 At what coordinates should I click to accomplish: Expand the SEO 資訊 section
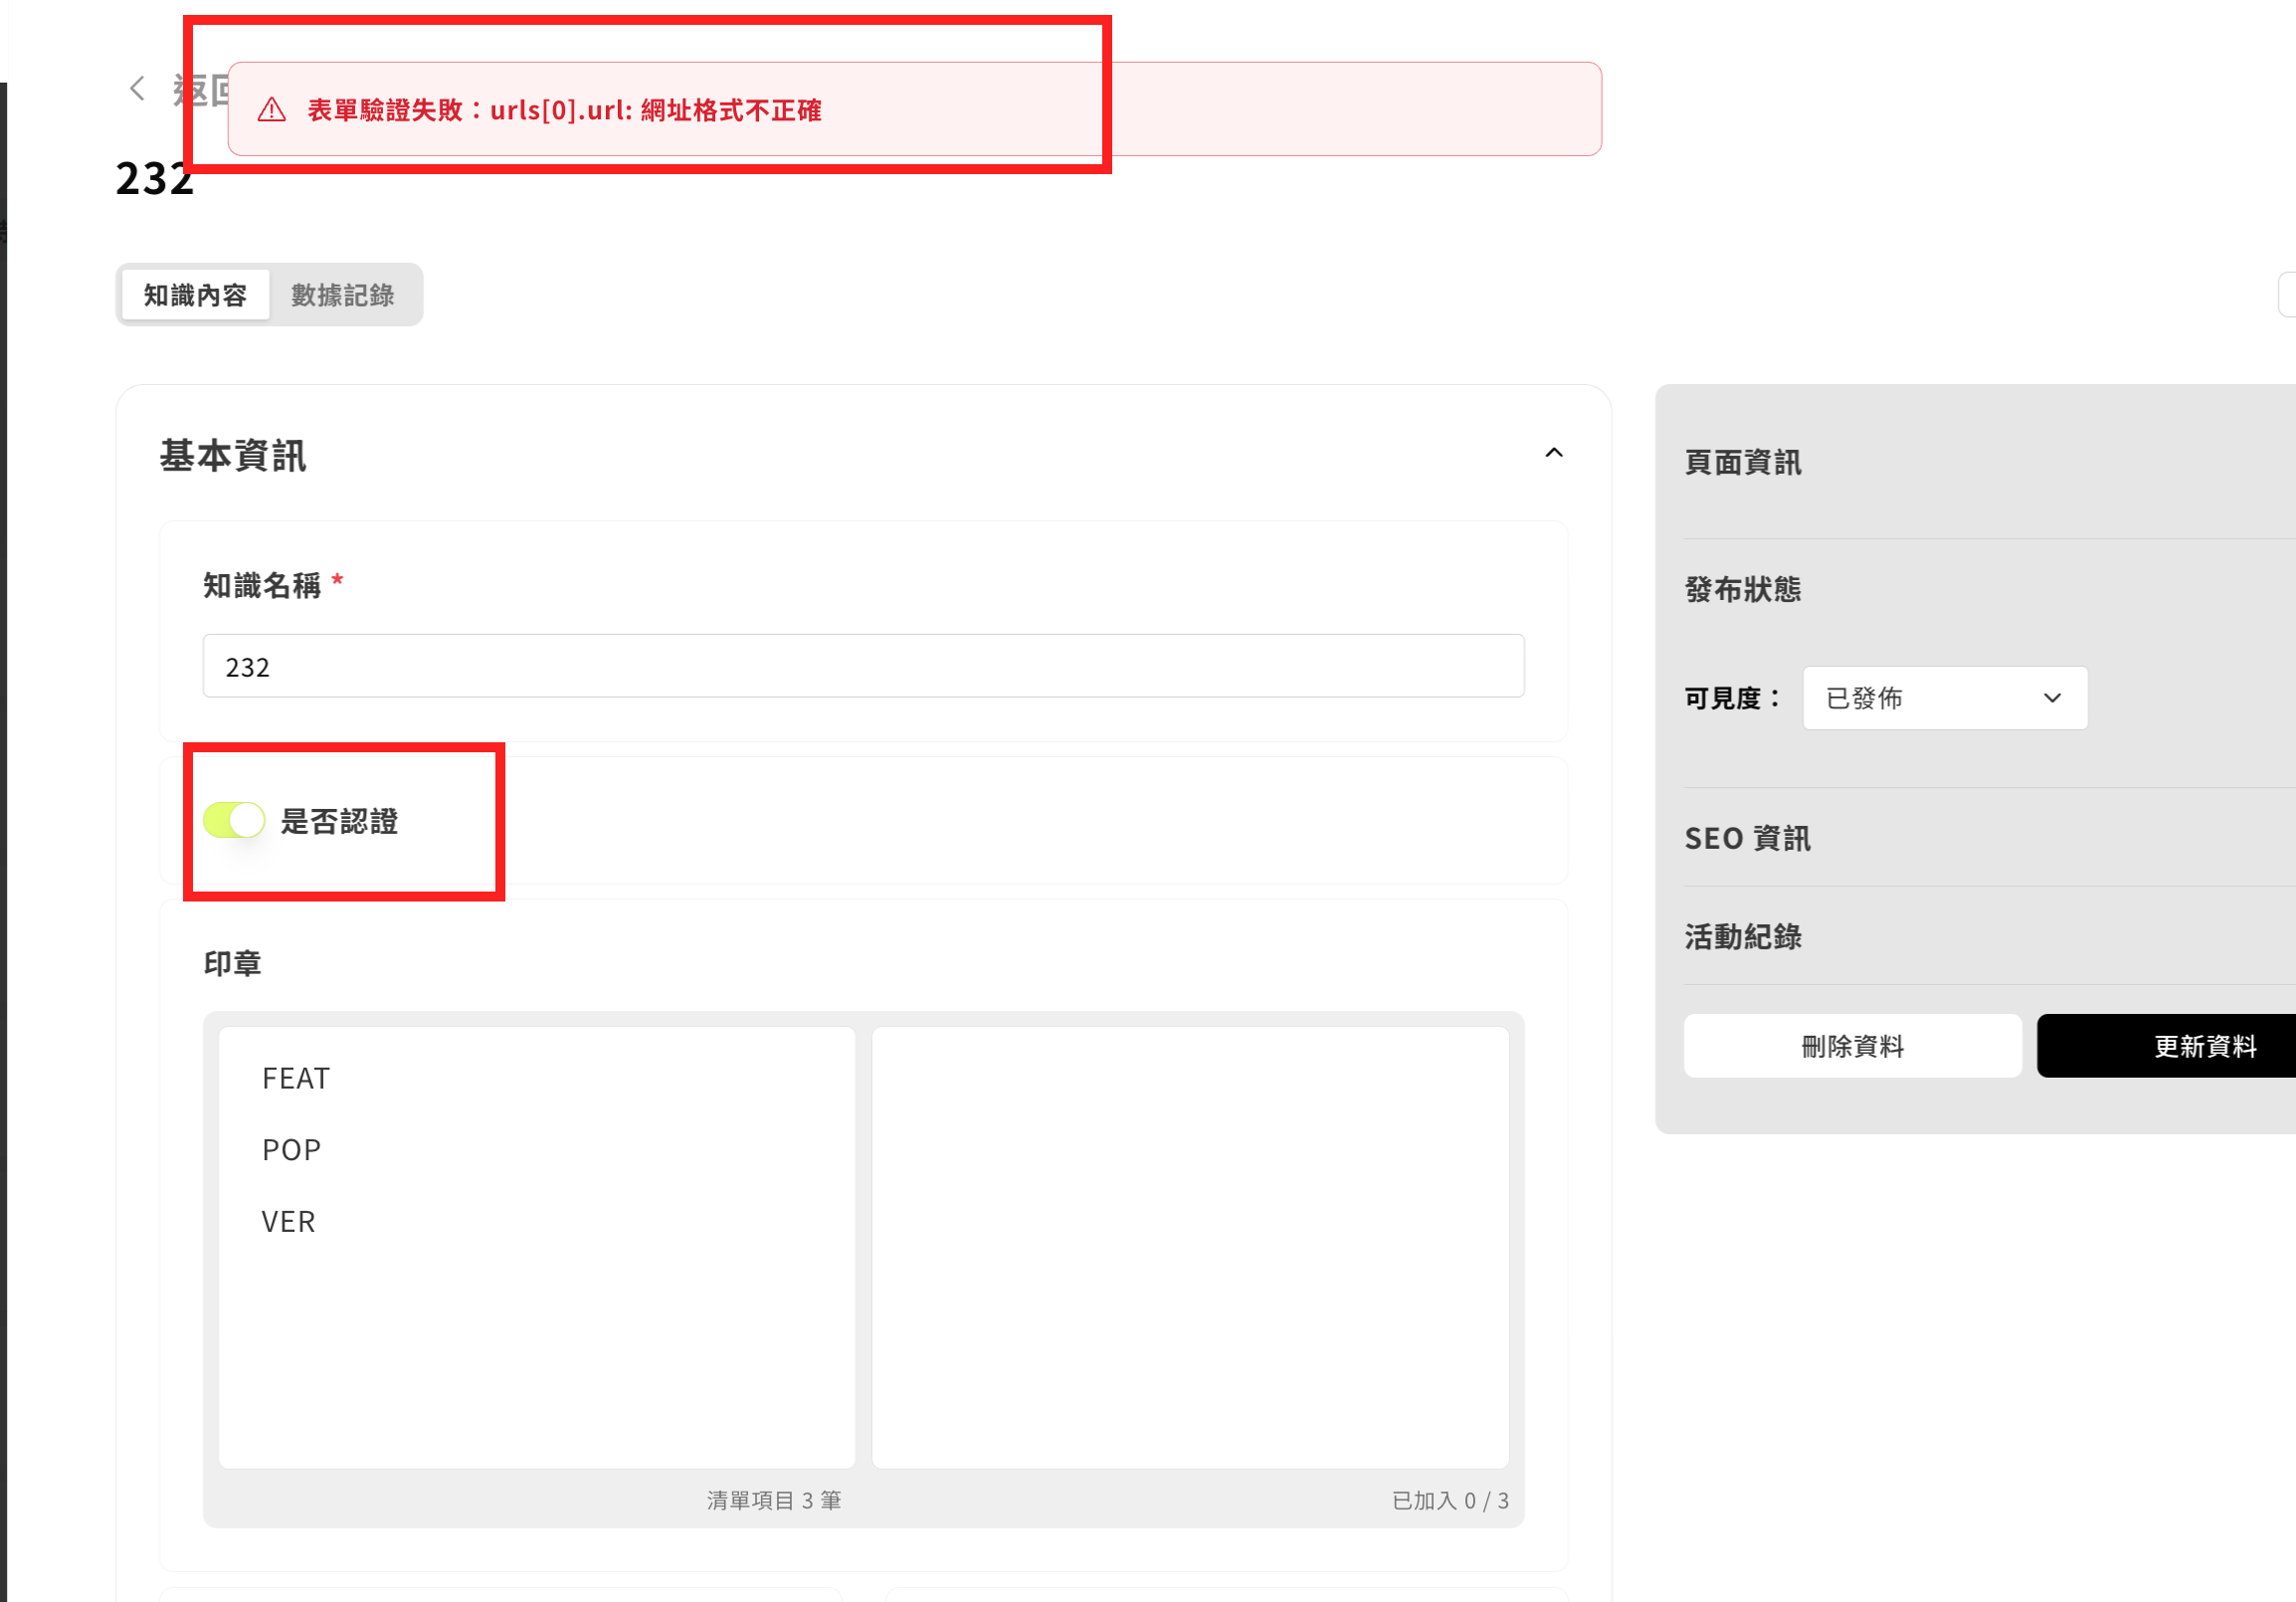[1747, 838]
